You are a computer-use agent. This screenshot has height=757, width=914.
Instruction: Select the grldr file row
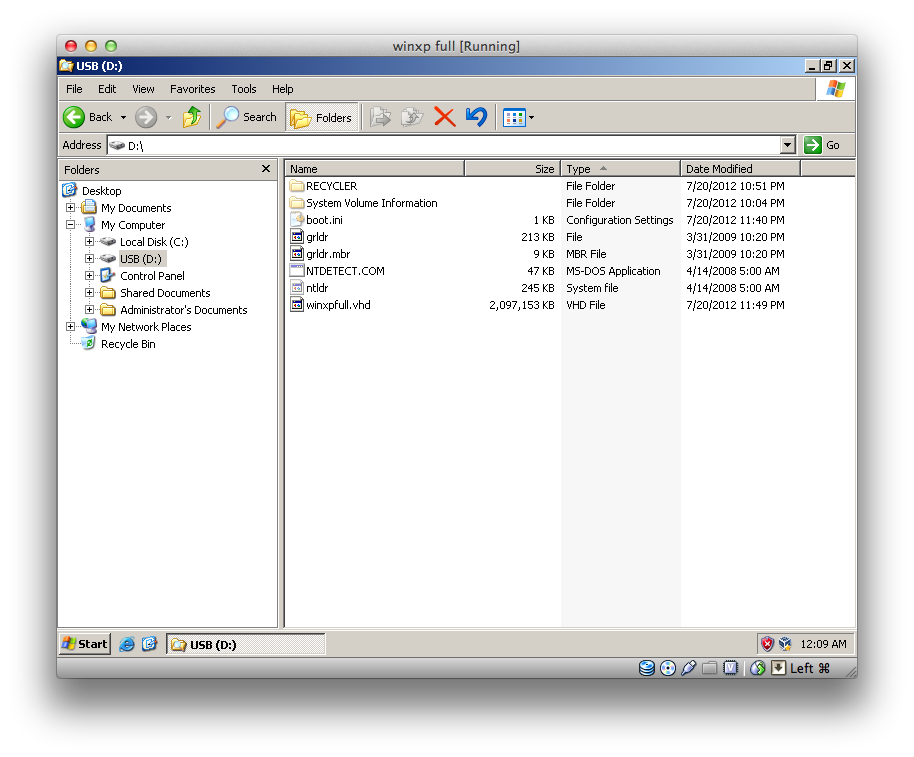(x=317, y=237)
